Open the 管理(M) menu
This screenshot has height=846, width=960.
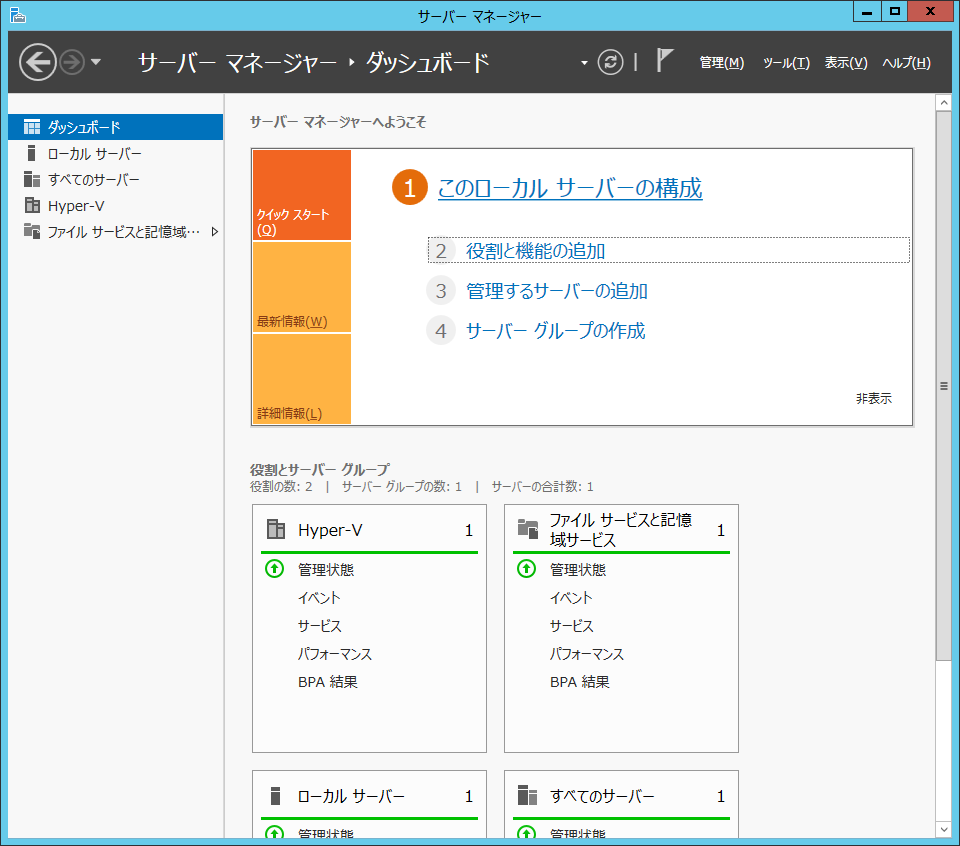[x=722, y=62]
